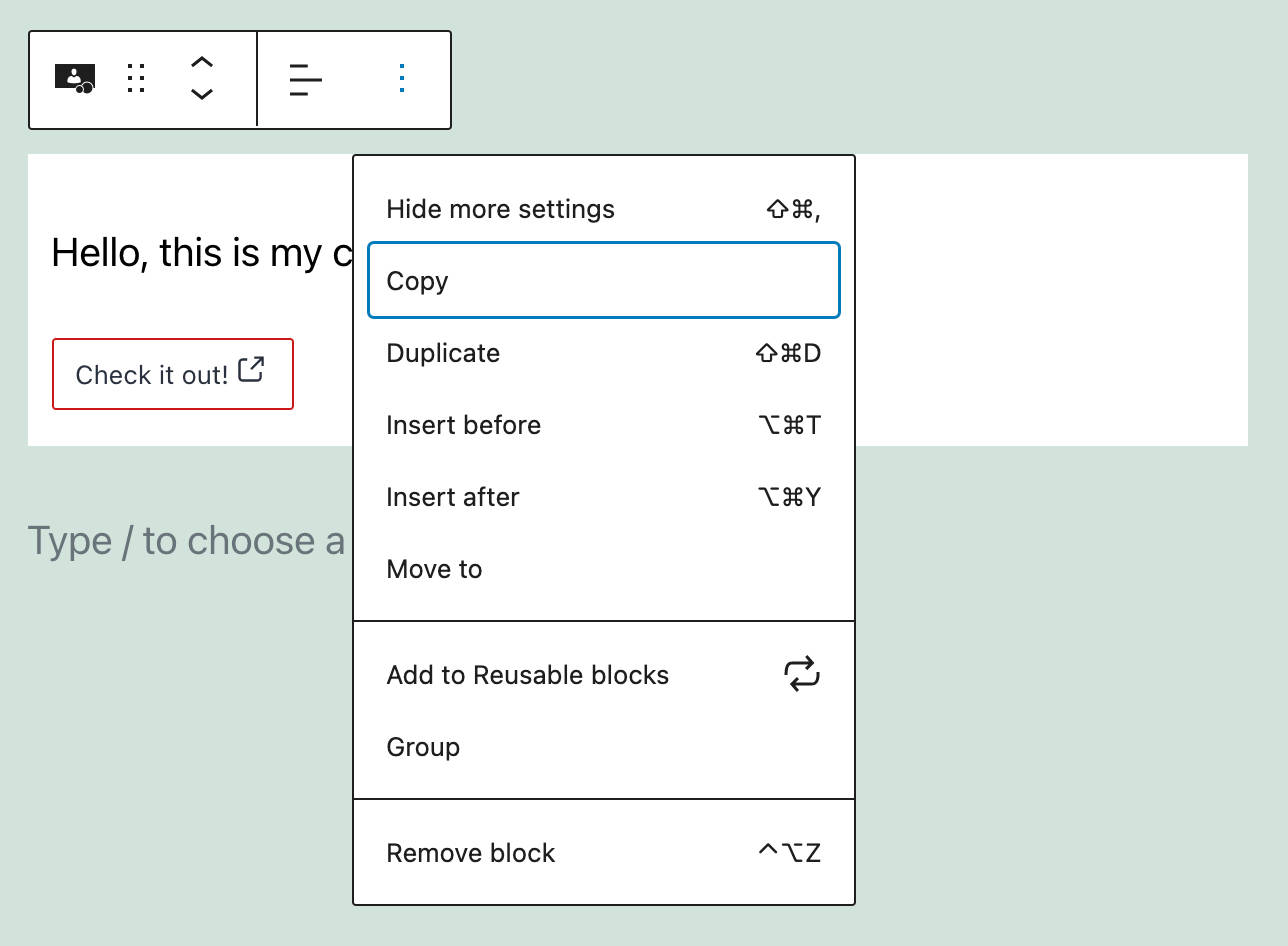Move block up with the up chevron
Screen dimensions: 1288x946
tap(202, 62)
